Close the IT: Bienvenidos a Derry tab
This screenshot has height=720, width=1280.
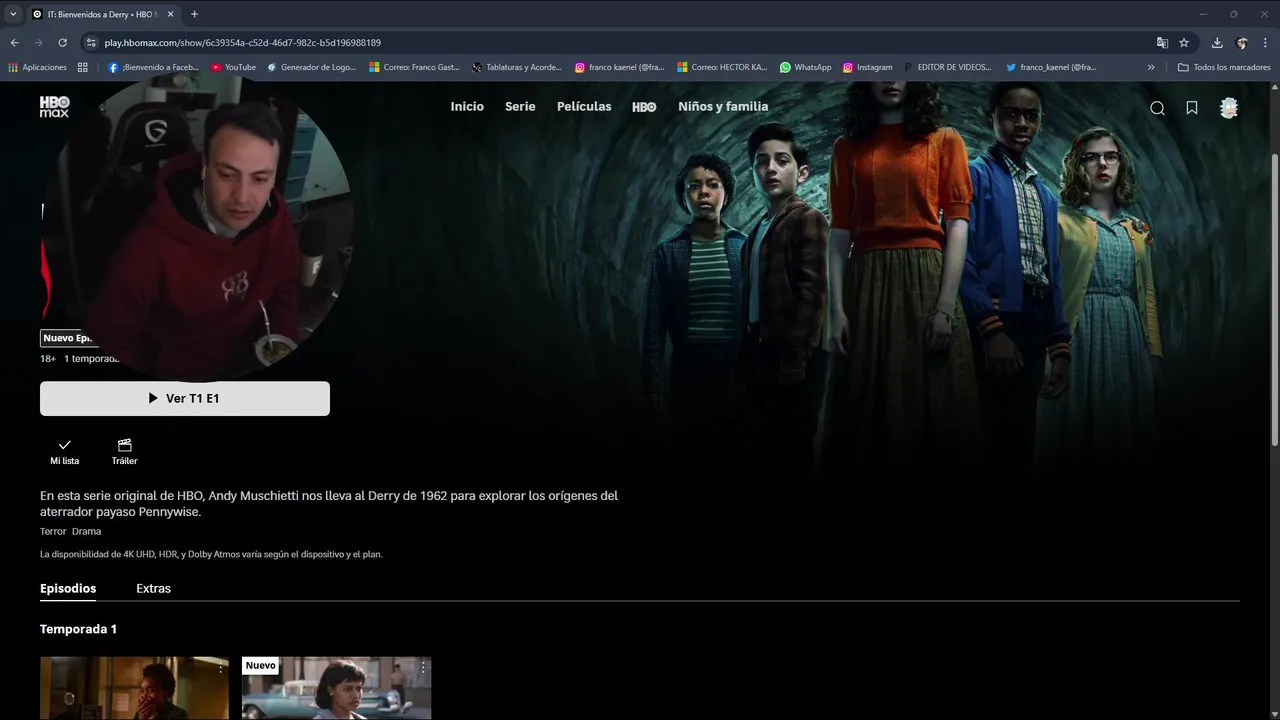[170, 14]
